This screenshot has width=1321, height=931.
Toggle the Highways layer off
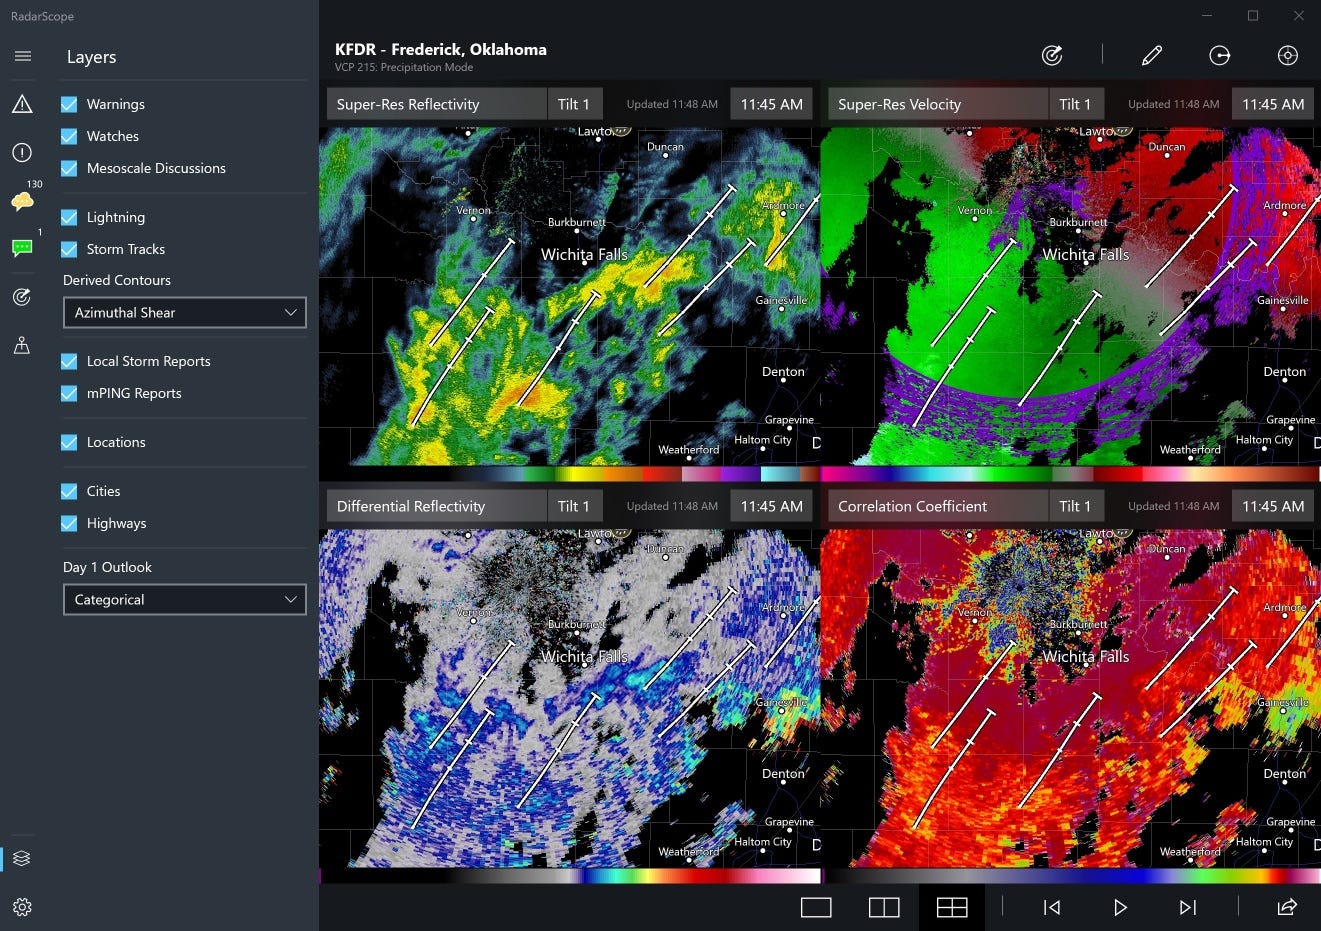(69, 523)
